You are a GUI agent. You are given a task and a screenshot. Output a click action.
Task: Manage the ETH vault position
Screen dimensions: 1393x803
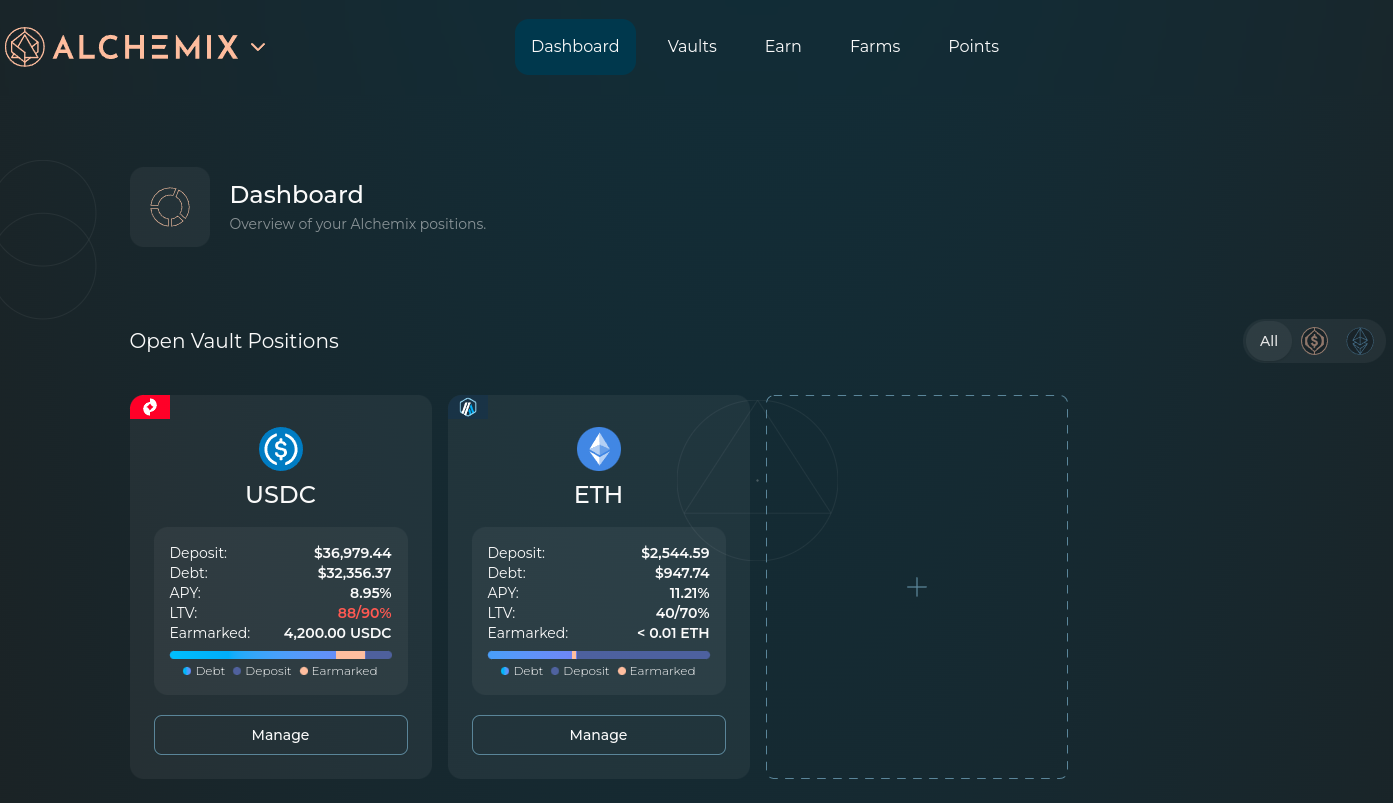pos(599,735)
